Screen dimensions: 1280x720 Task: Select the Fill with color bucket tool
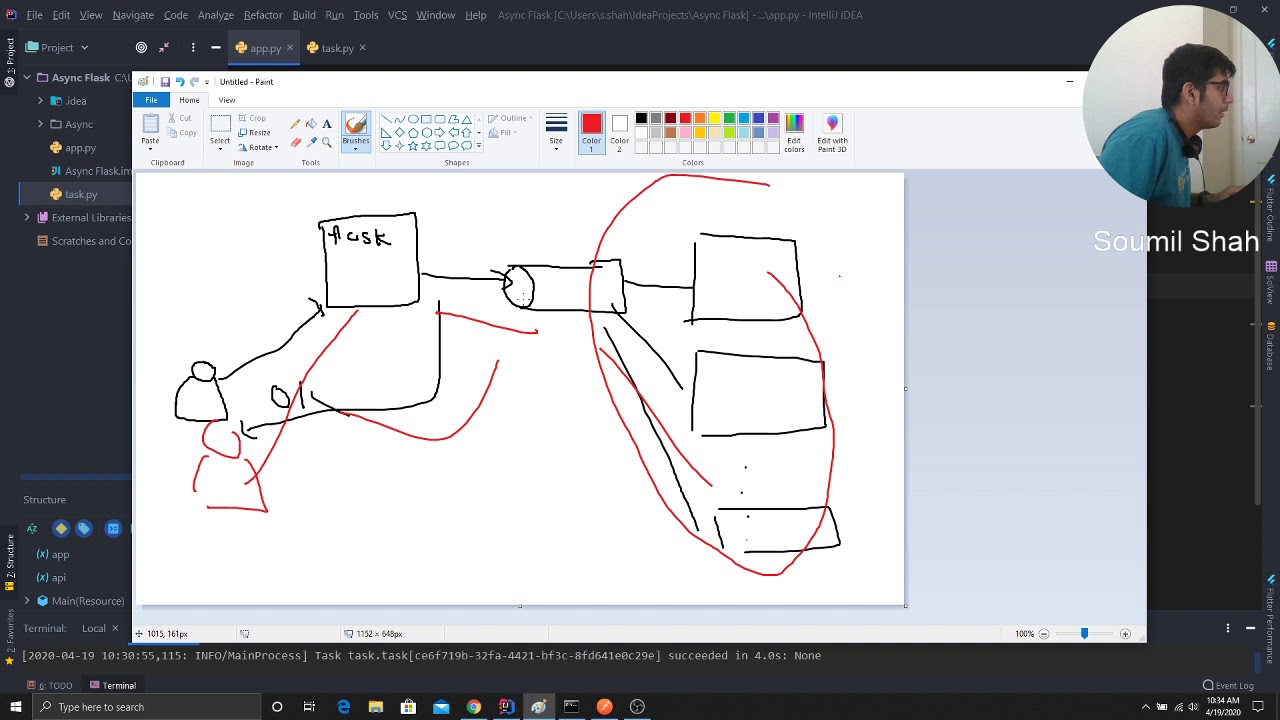(311, 124)
